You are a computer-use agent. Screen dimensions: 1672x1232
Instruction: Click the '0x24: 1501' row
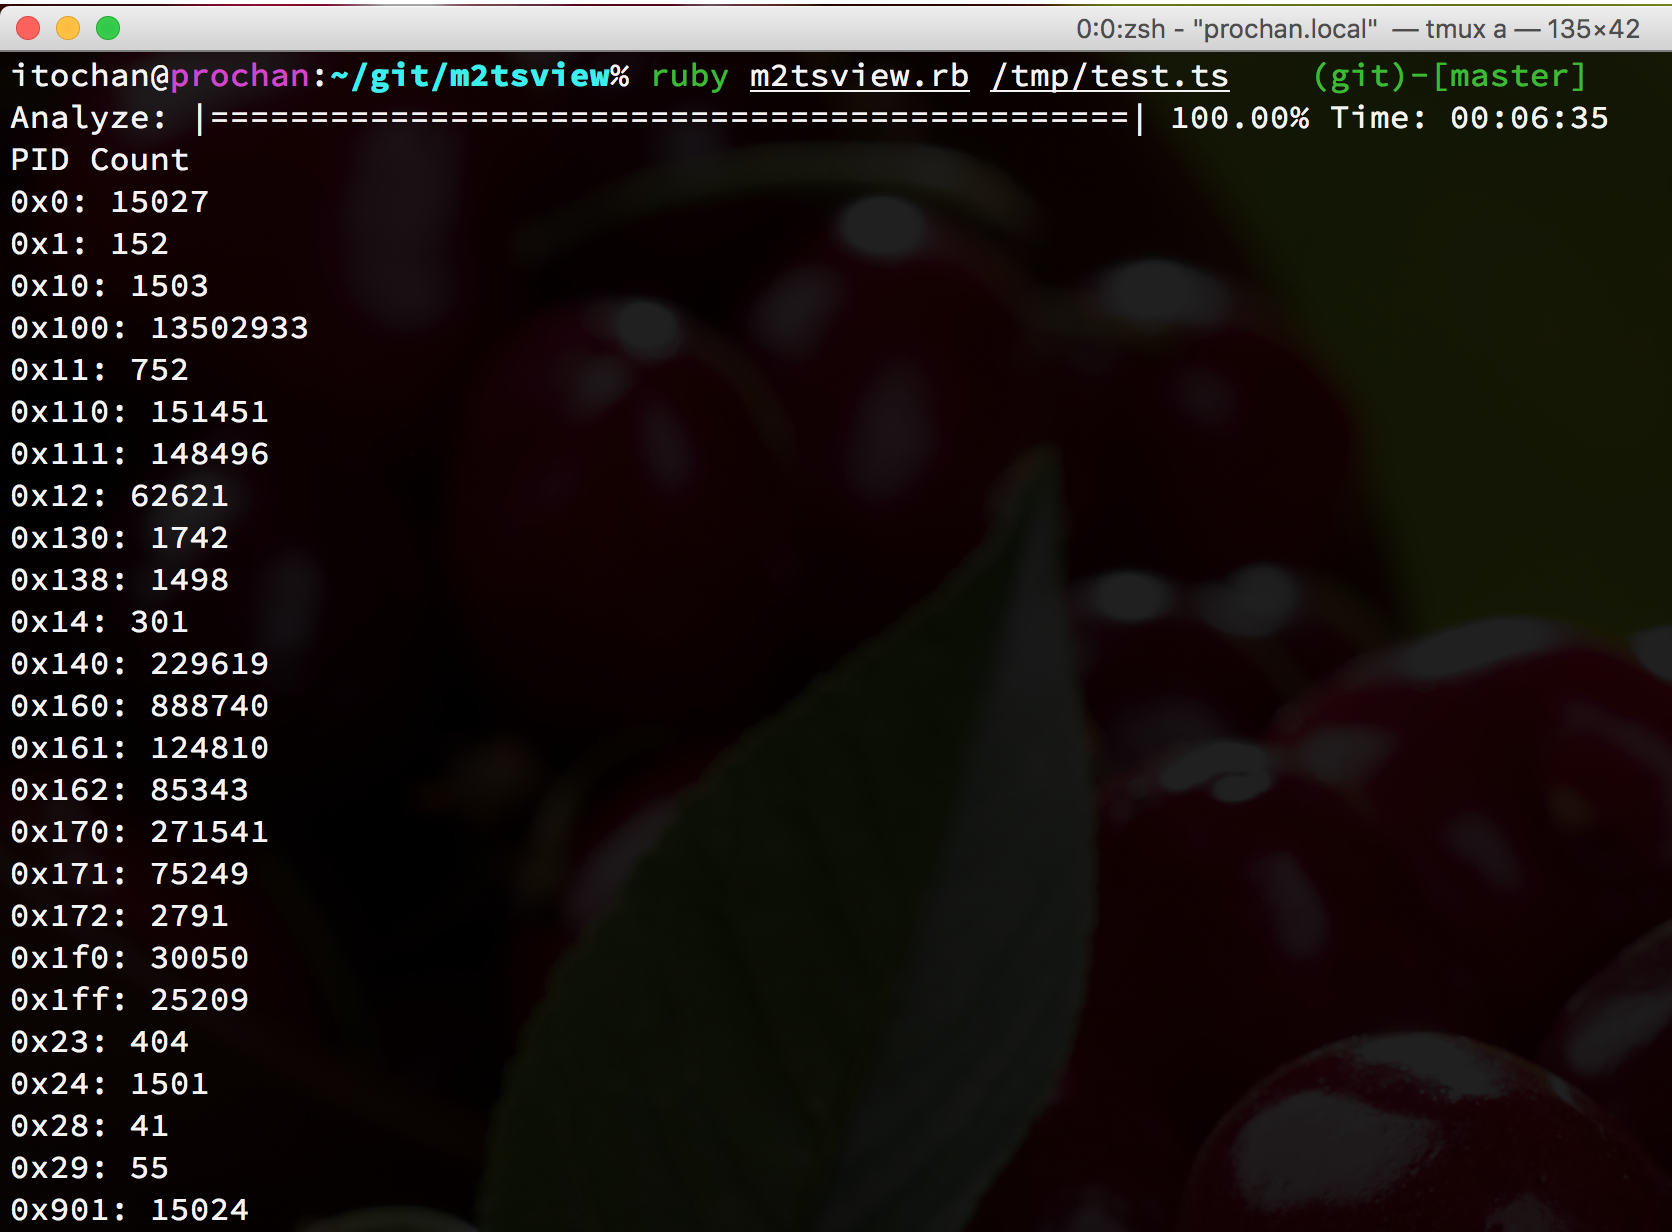(109, 1084)
